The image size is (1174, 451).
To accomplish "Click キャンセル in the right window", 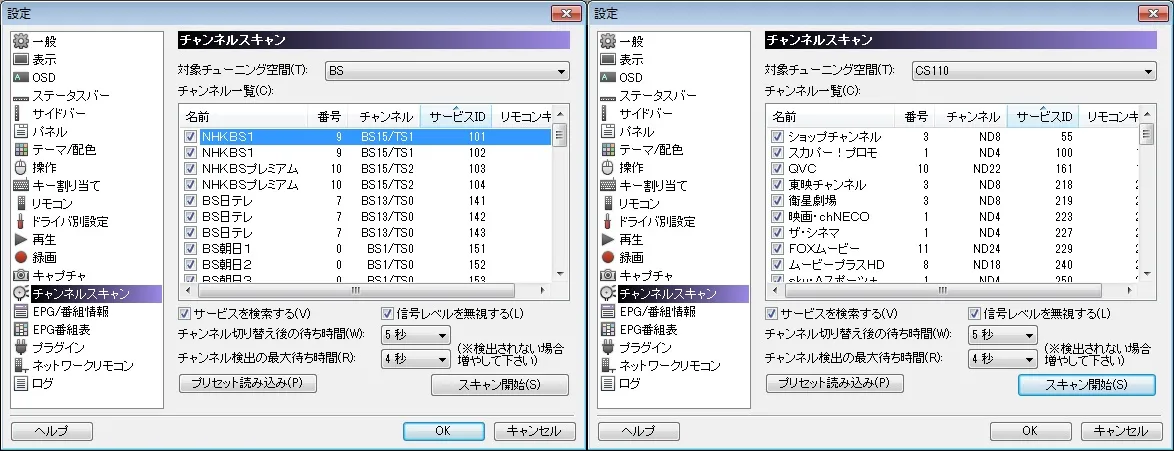I will pyautogui.click(x=1121, y=431).
